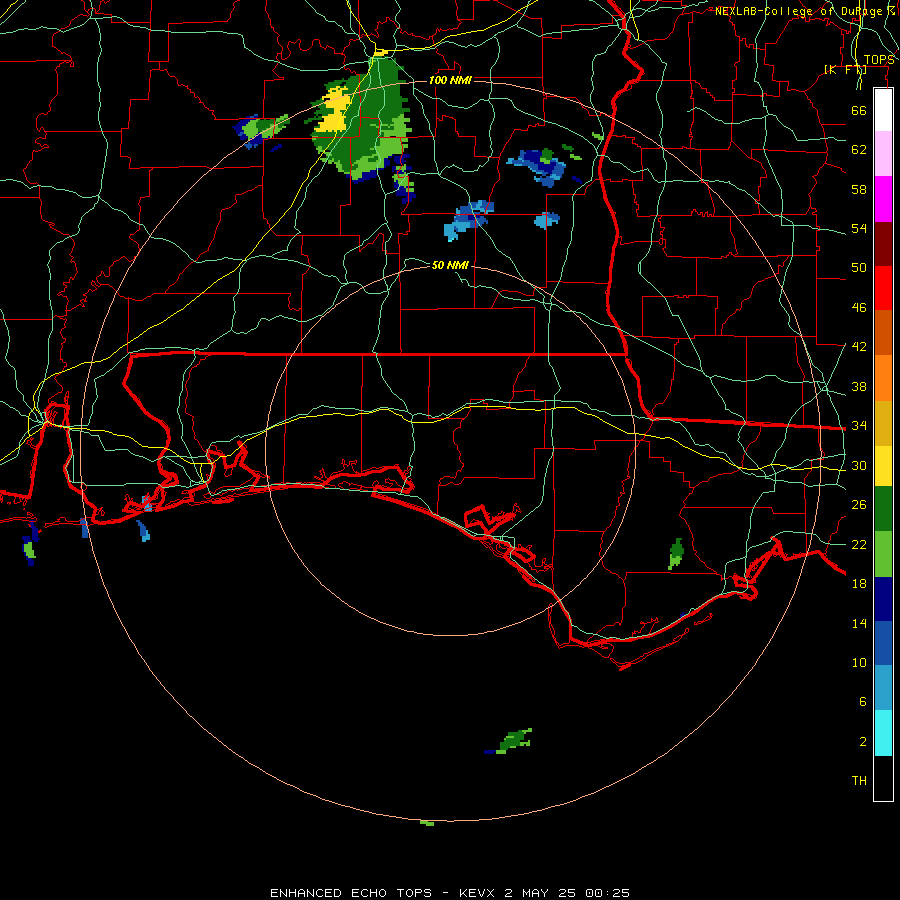Viewport: 900px width, 900px height.
Task: Click the legend value '54'
Action: coord(859,228)
